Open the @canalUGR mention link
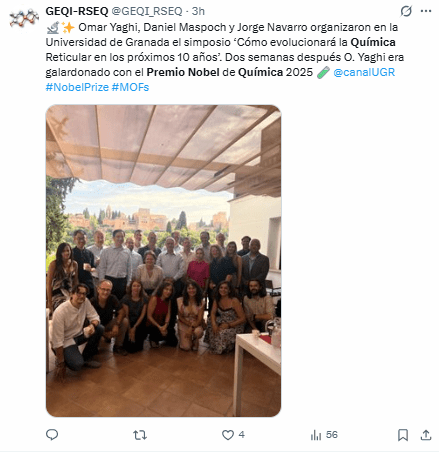Viewport: 439px width, 453px height. click(x=364, y=72)
